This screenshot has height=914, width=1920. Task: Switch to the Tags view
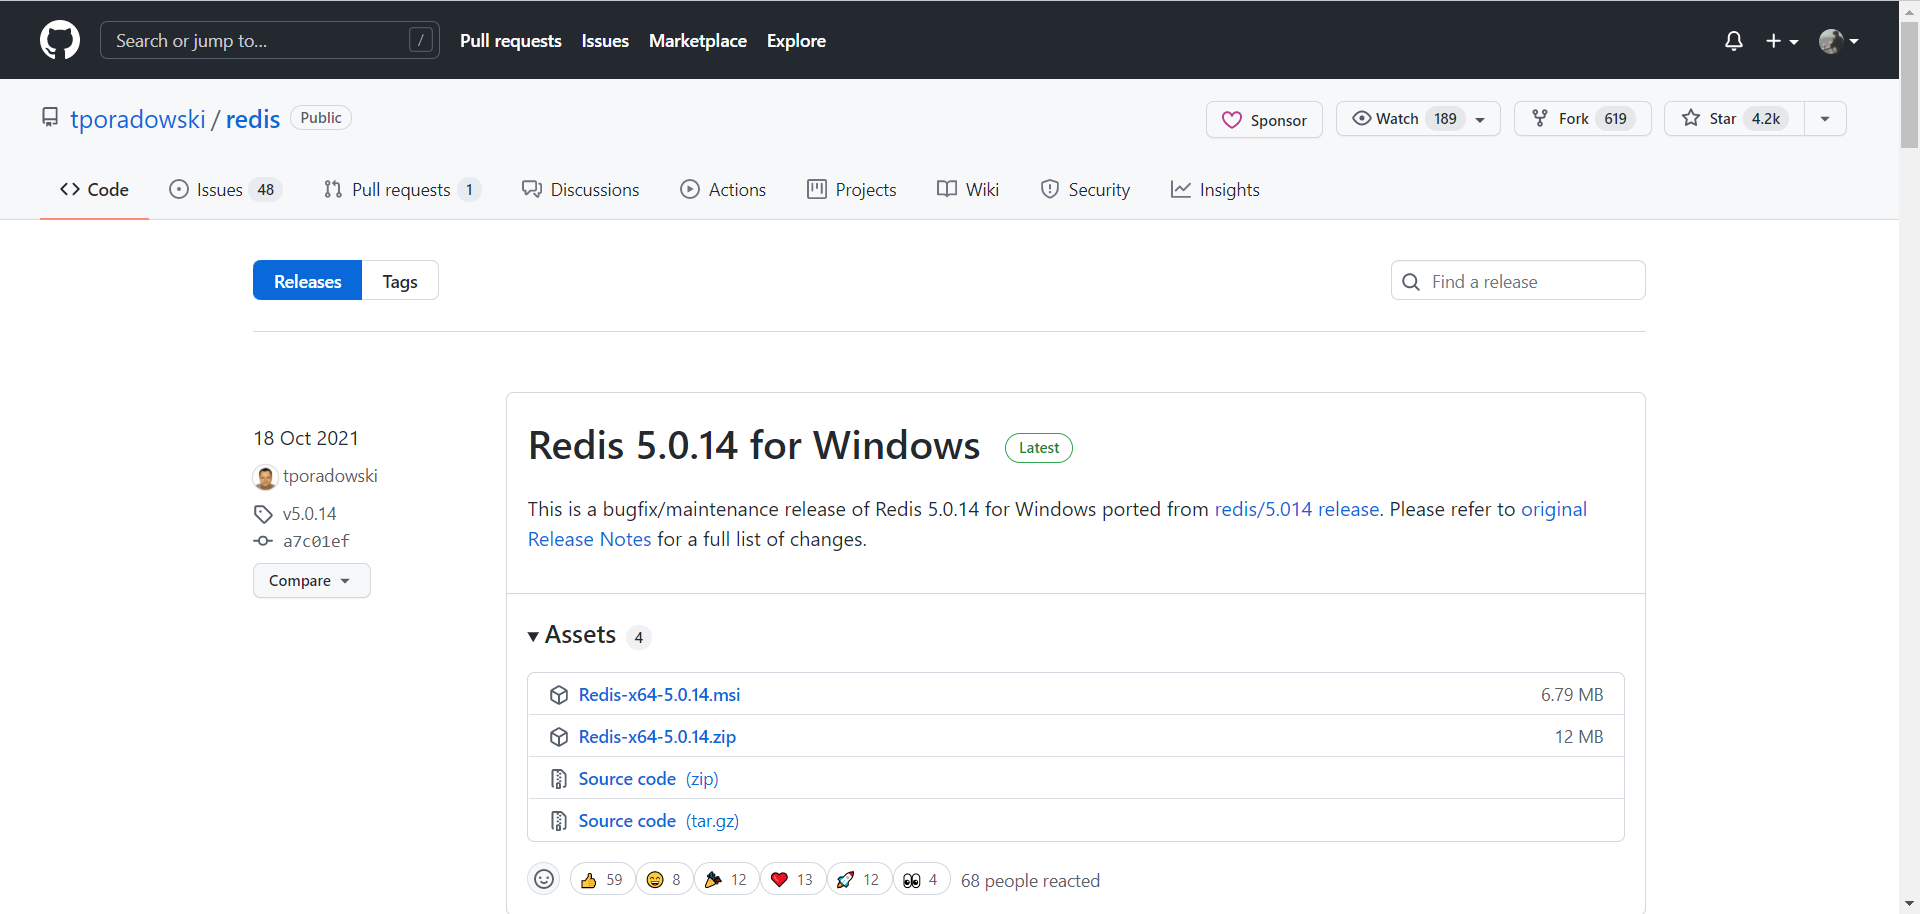point(400,281)
